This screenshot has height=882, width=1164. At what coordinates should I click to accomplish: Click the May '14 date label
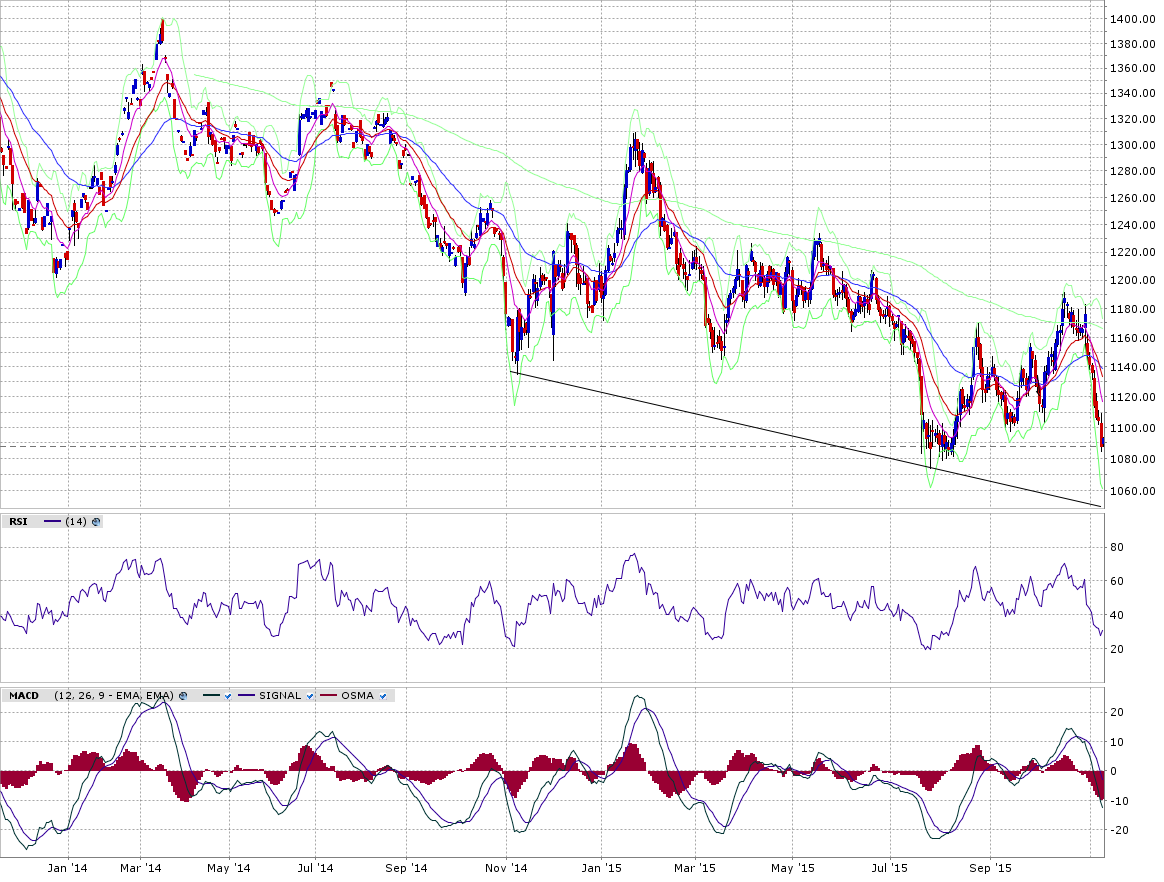(229, 868)
